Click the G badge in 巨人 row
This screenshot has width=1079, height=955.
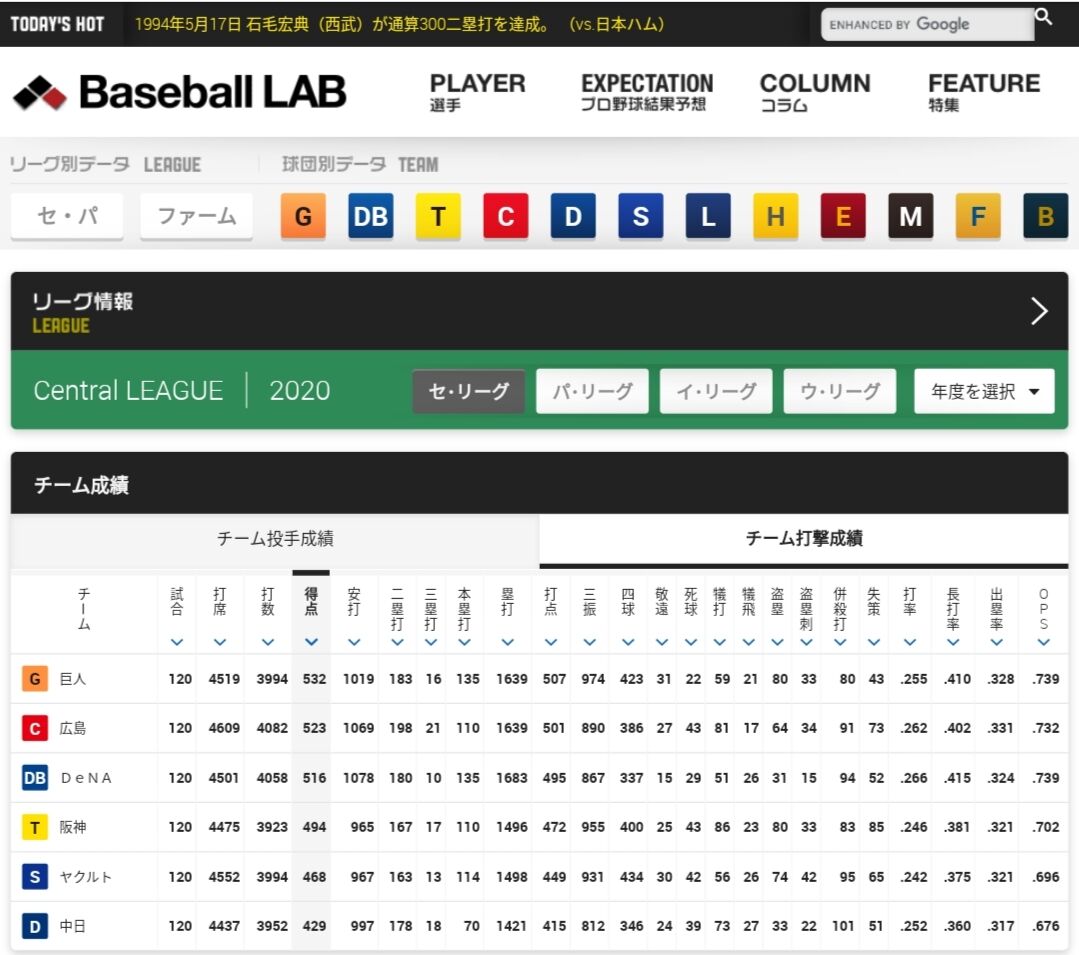(35, 679)
